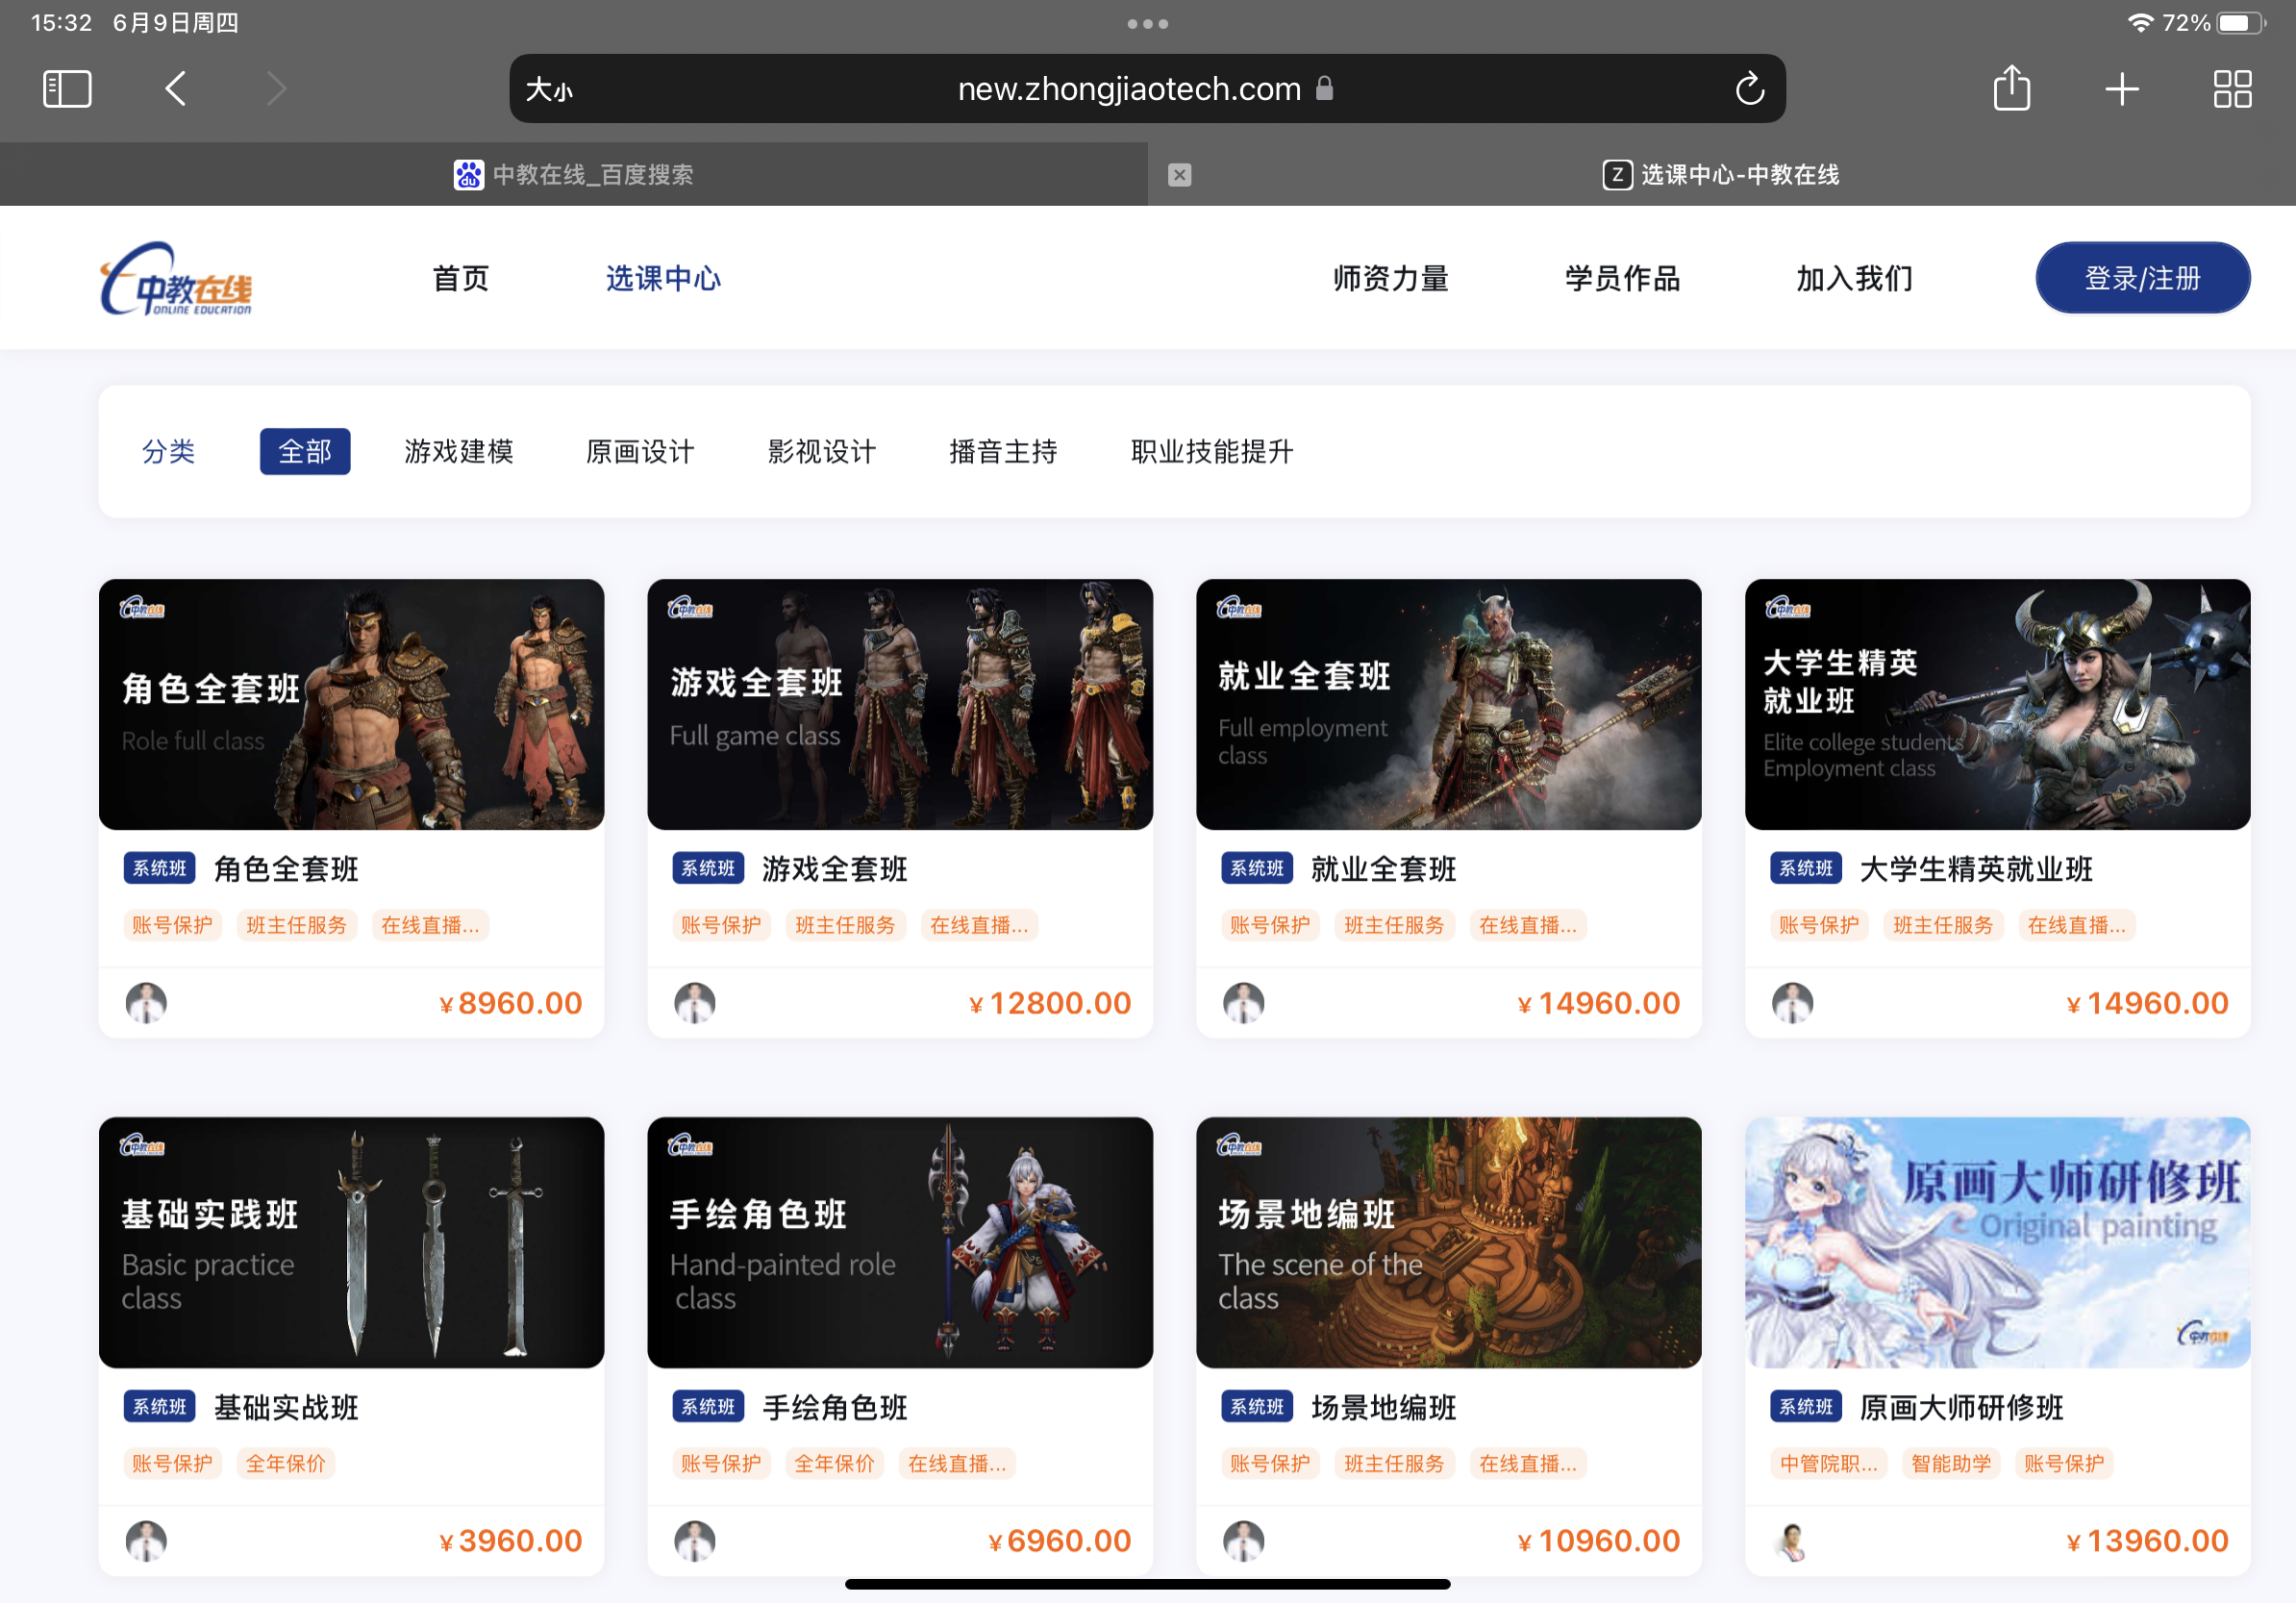Click the 原画大师研修班 course title
The width and height of the screenshot is (2296, 1604).
coord(1961,1407)
